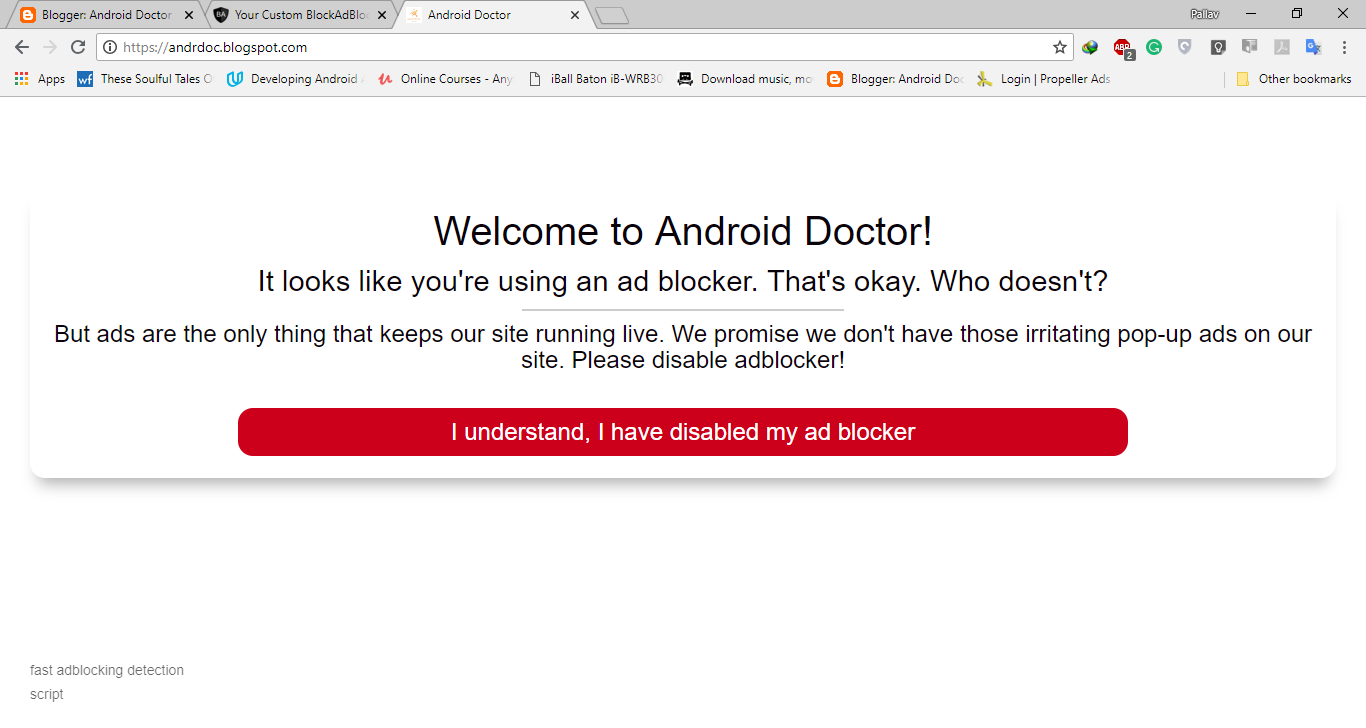Click the gray document extension icon
1366x728 pixels.
click(x=1249, y=47)
